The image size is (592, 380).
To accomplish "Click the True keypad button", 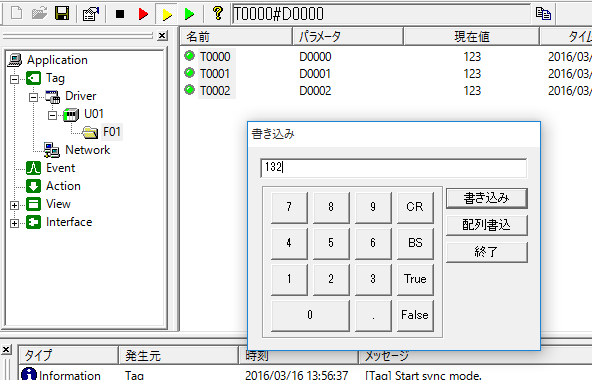I will (x=415, y=279).
